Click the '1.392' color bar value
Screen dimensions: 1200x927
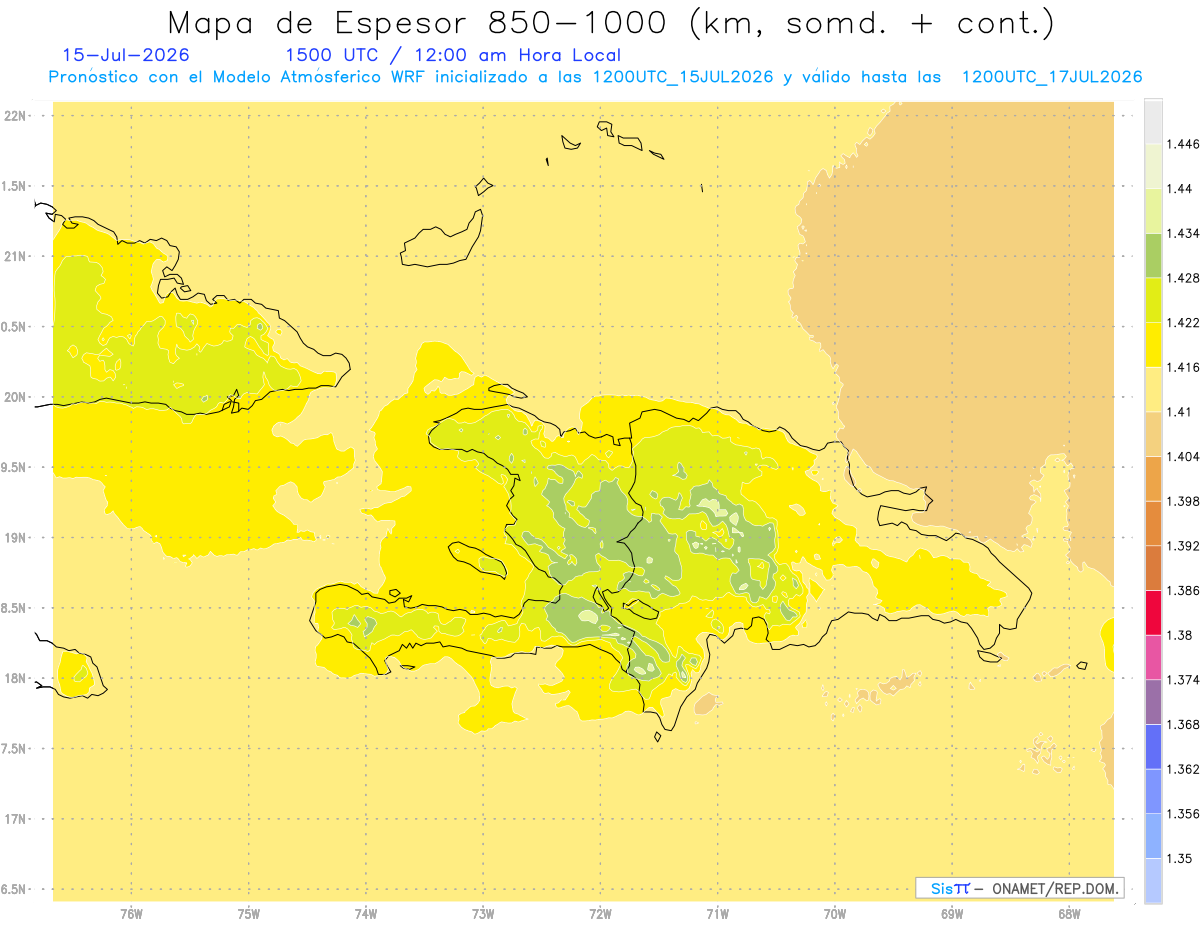pyautogui.click(x=1183, y=546)
